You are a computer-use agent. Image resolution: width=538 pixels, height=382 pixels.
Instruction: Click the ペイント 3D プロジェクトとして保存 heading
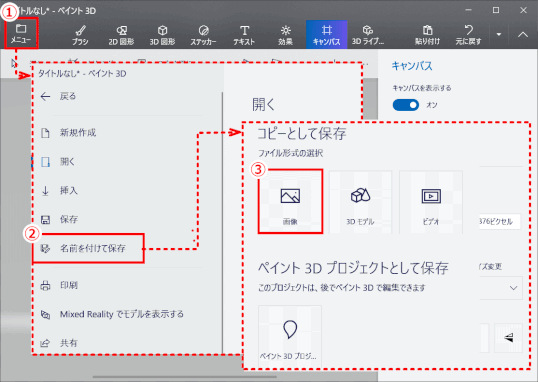point(353,268)
